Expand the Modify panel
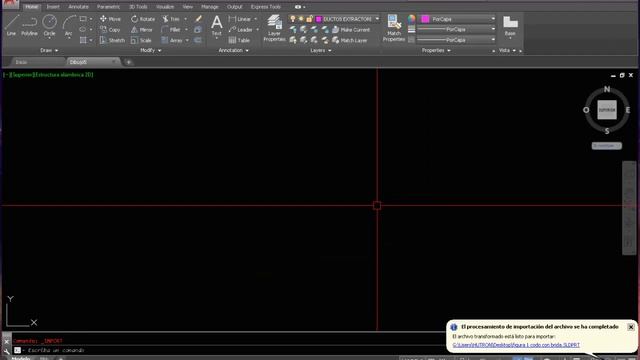Screen dimensions: 640x360 coord(151,50)
